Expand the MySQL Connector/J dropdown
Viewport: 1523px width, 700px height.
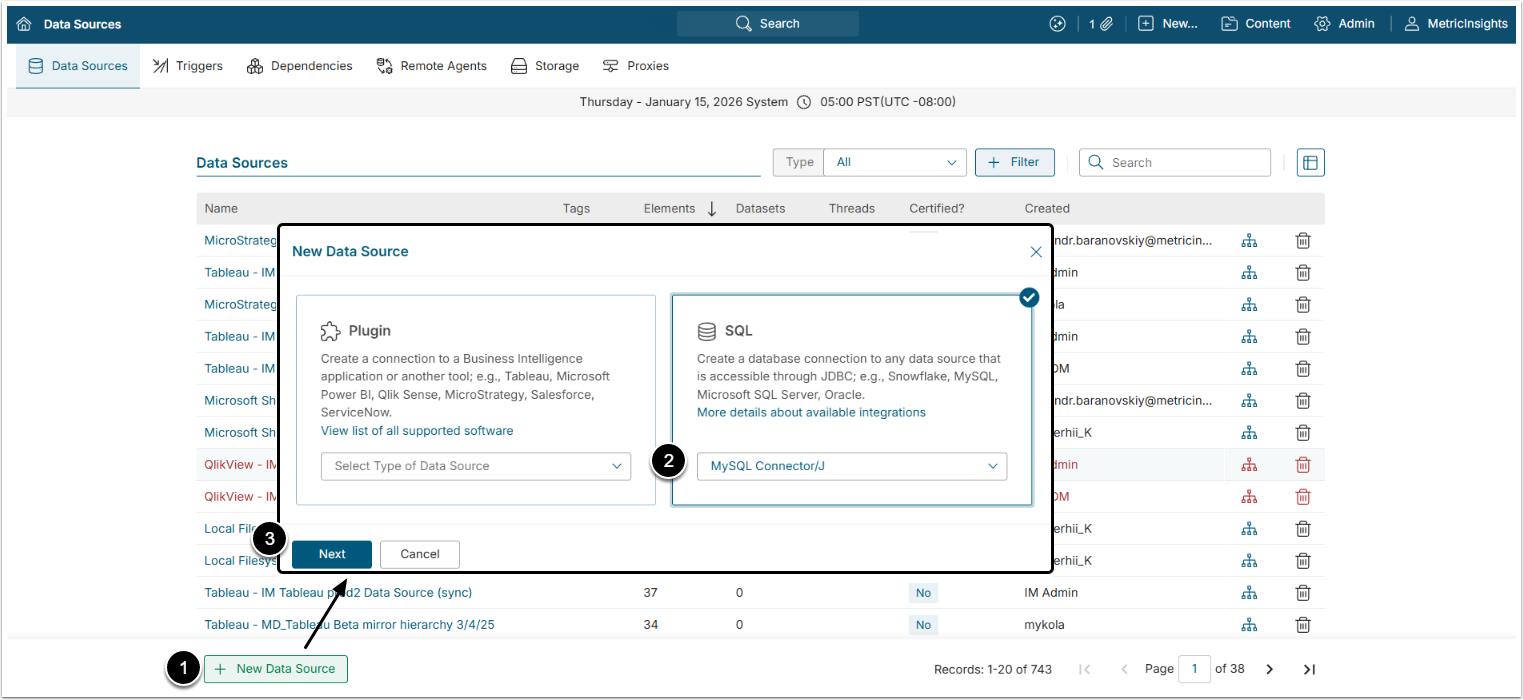(851, 466)
